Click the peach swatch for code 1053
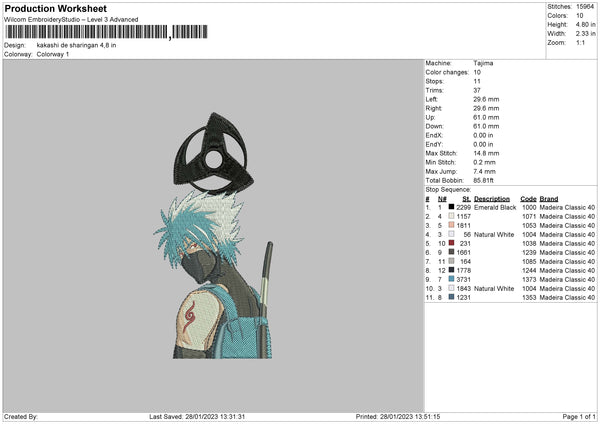Viewport: 600px width, 424px height. pos(452,225)
